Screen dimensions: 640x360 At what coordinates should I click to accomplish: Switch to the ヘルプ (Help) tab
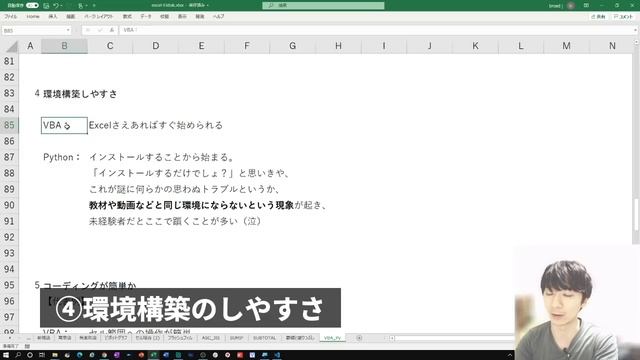[218, 16]
